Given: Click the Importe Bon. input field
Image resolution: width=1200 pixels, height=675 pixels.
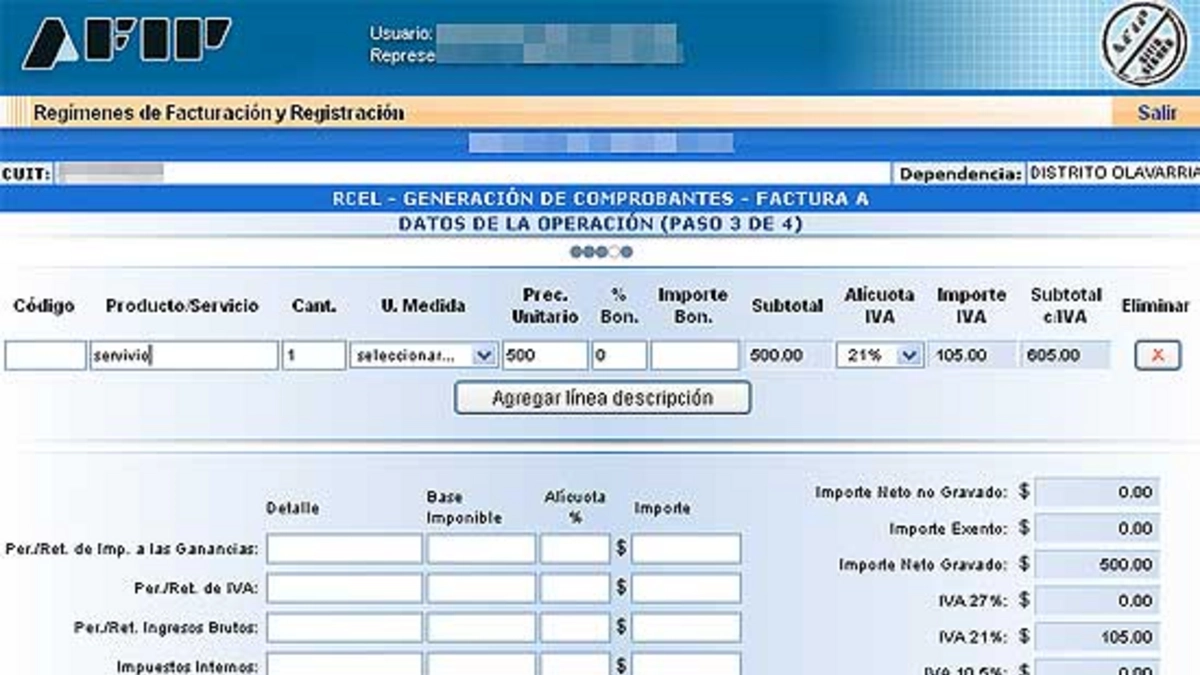Looking at the screenshot, I should 695,355.
